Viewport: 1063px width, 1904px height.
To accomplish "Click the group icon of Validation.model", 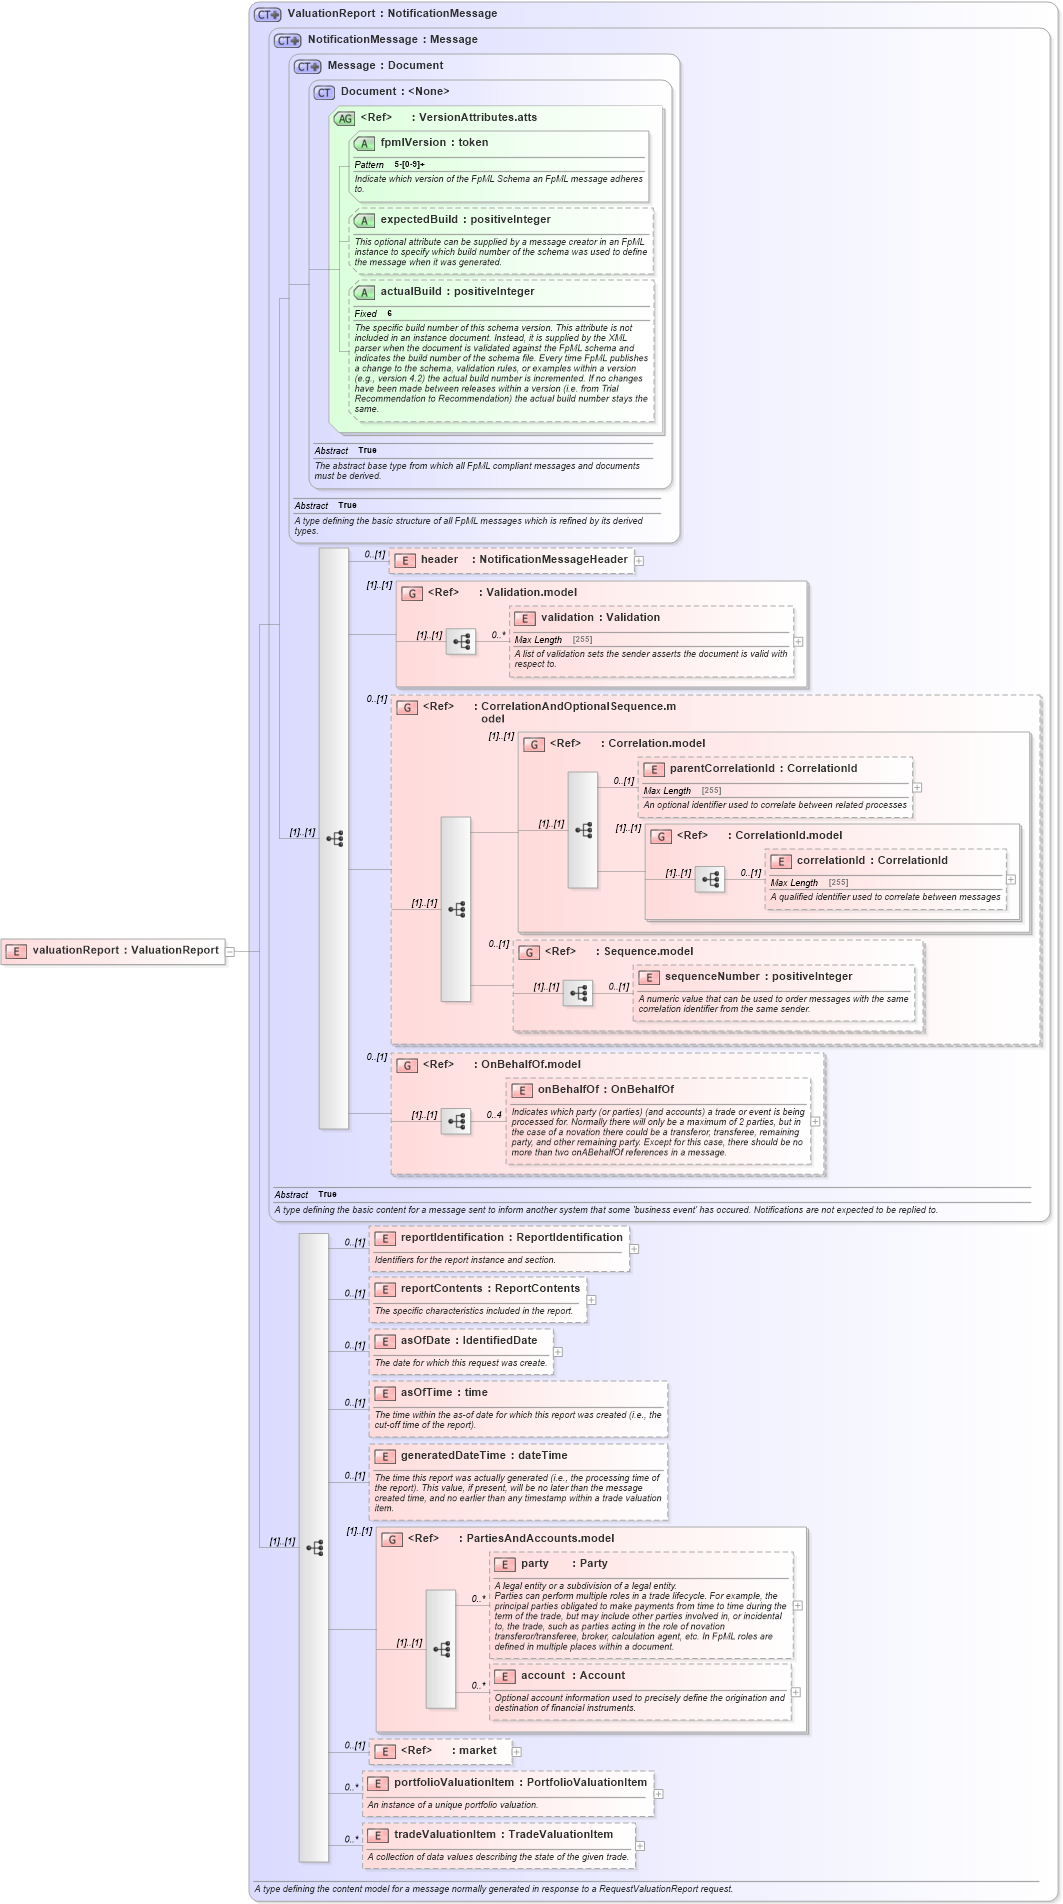I will pyautogui.click(x=412, y=593).
